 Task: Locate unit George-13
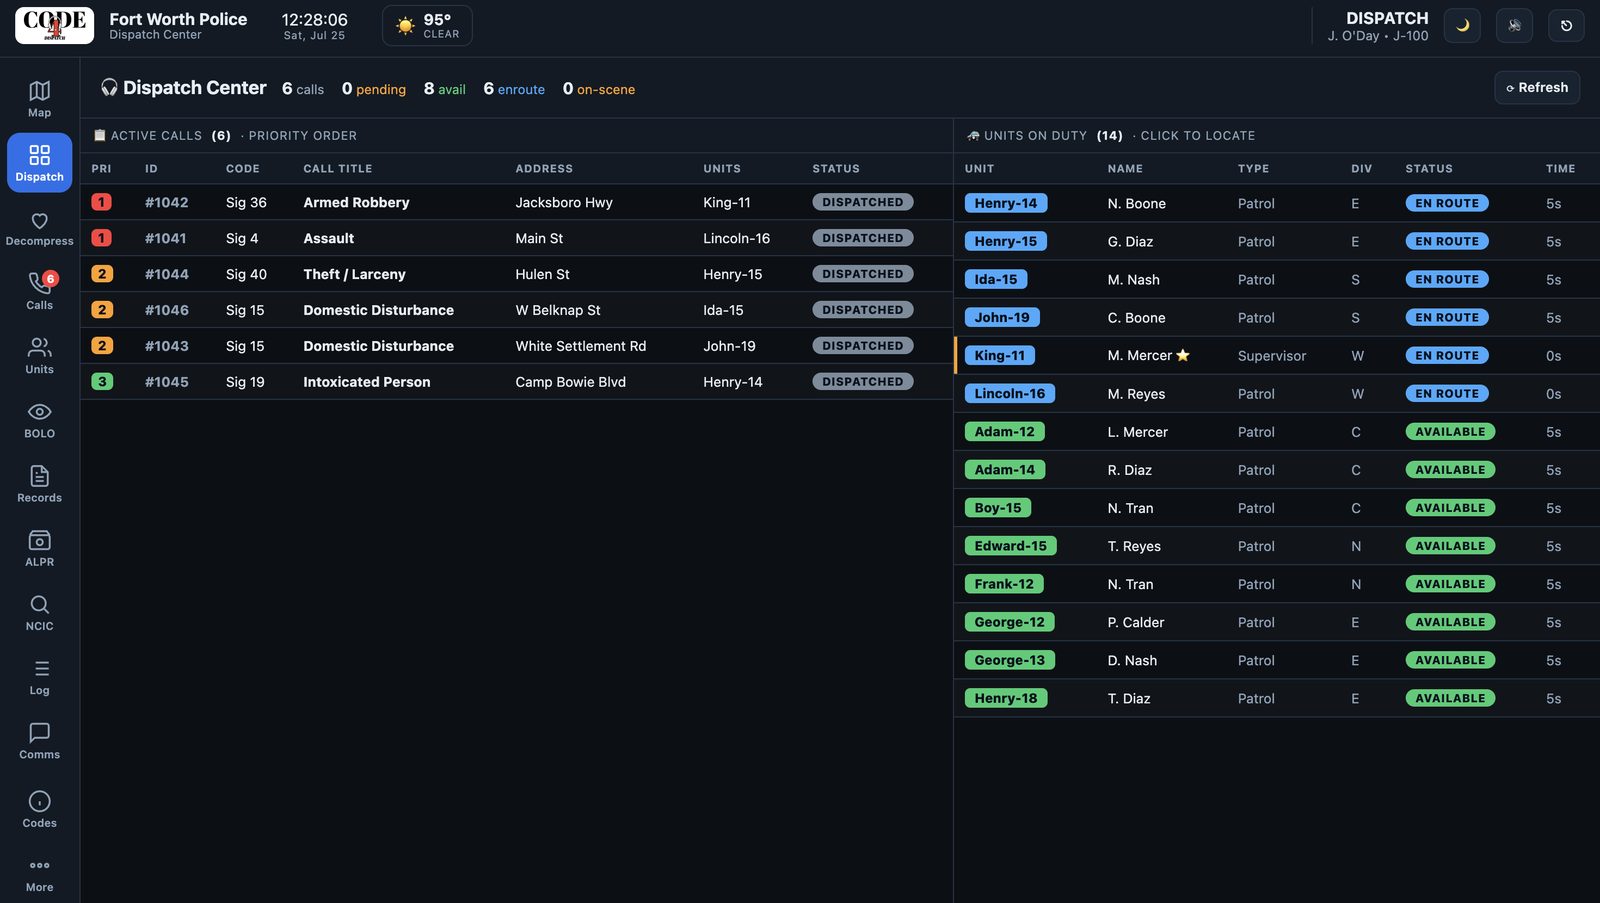(1010, 659)
